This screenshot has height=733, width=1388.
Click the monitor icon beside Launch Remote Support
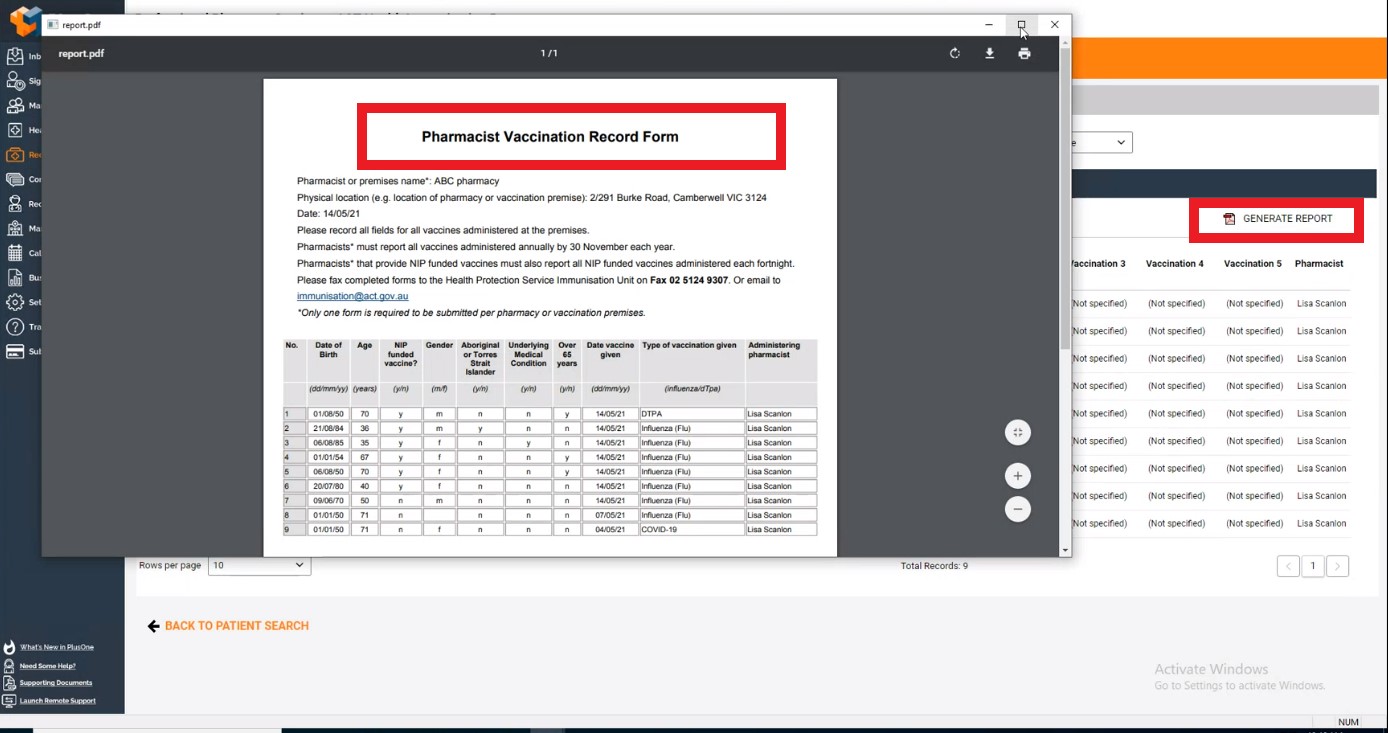pyautogui.click(x=10, y=701)
